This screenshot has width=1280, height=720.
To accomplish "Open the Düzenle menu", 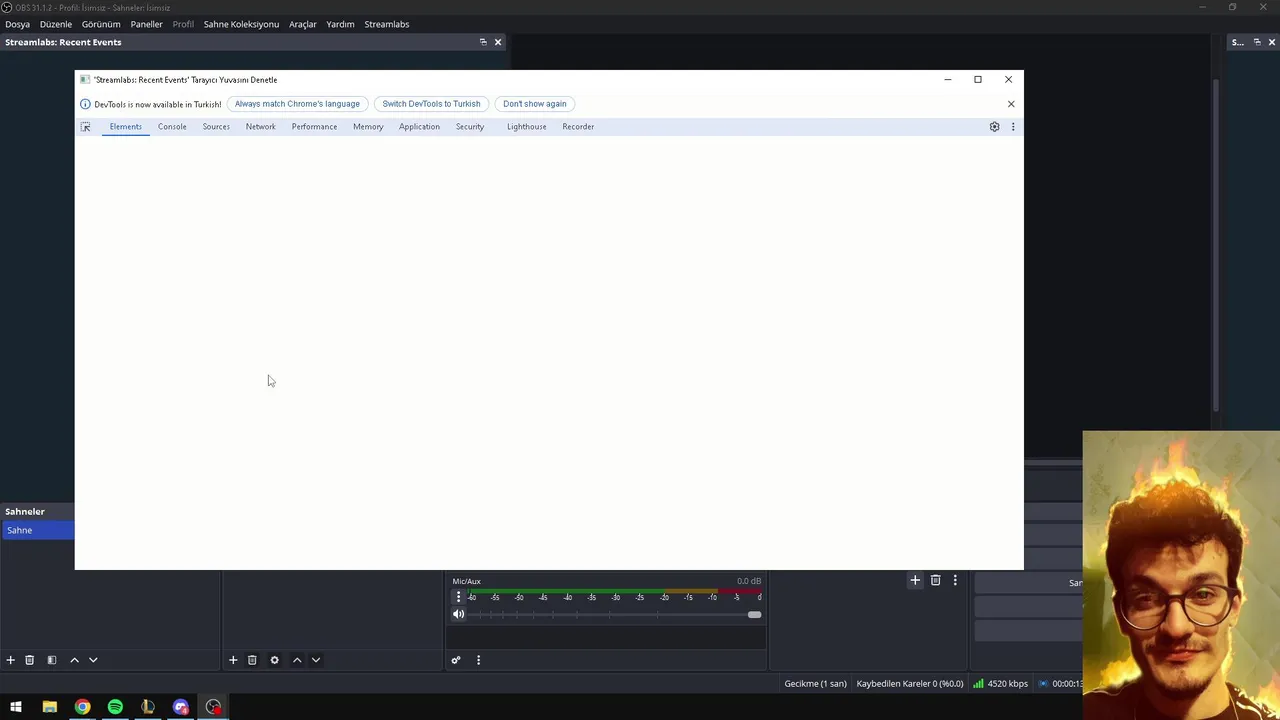I will coord(56,24).
